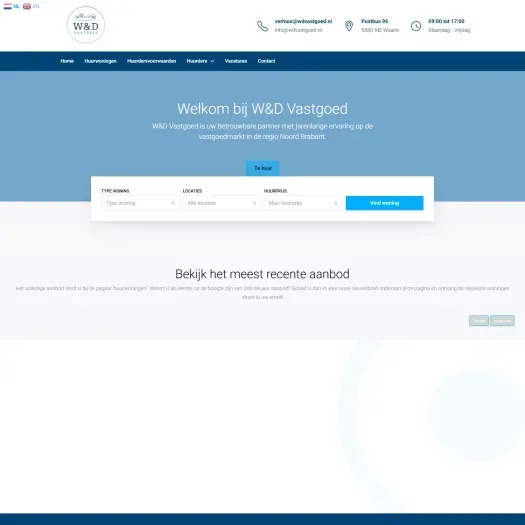Open Huurwoningen menu item

[x=100, y=61]
